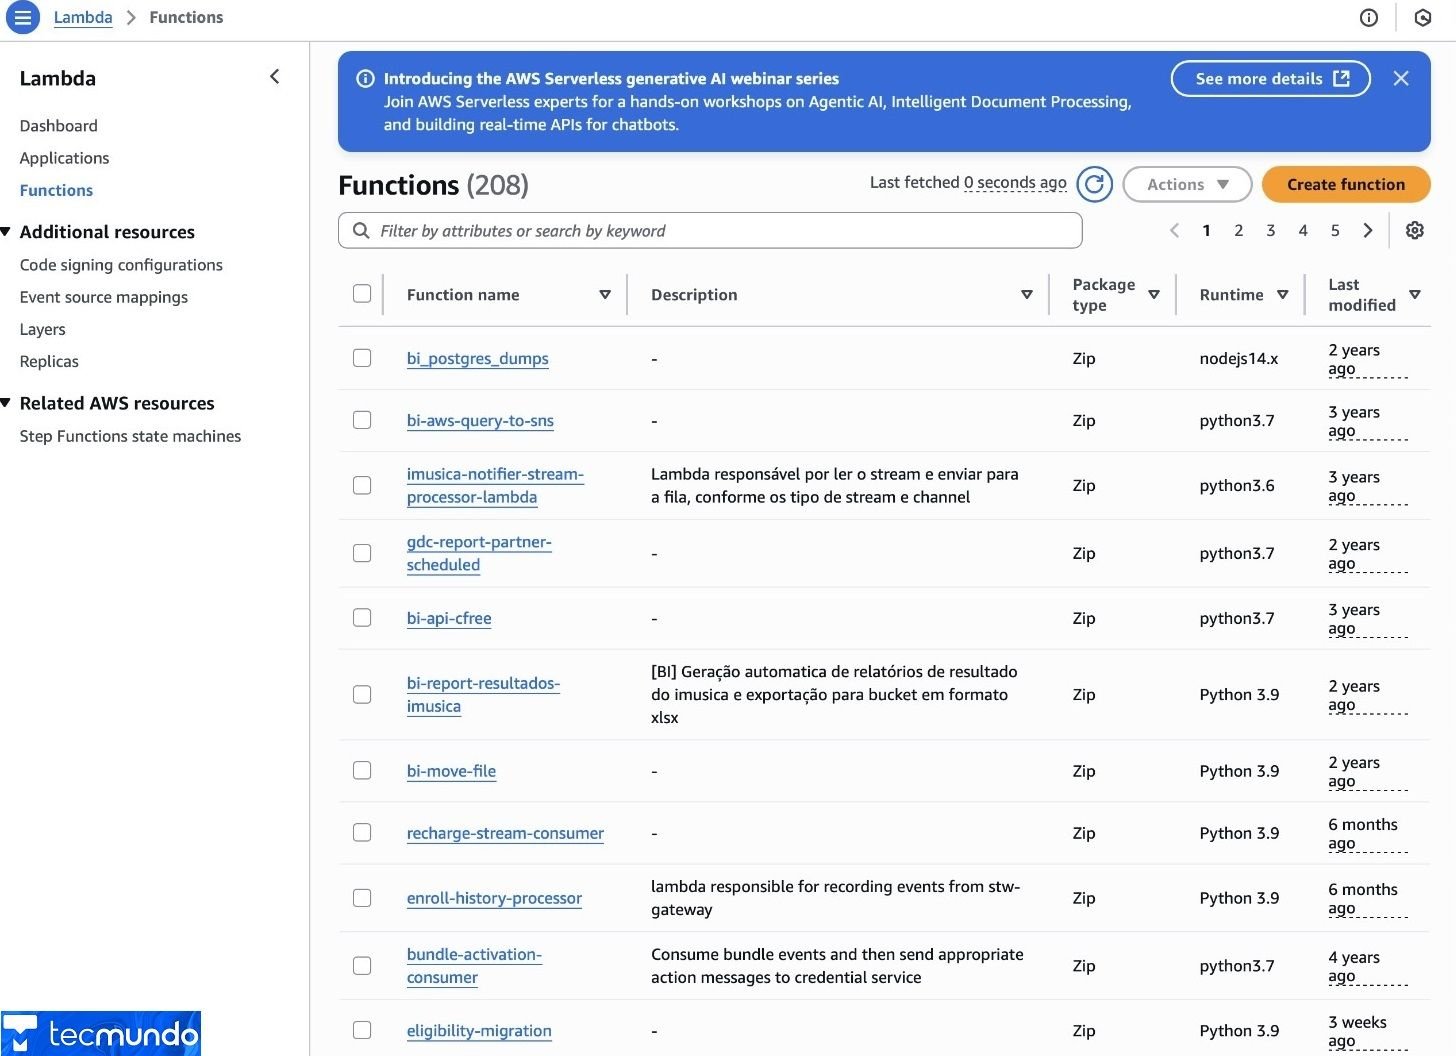Screen dimensions: 1456x1056
Task: Click the info icon in top bar
Action: tap(1369, 17)
